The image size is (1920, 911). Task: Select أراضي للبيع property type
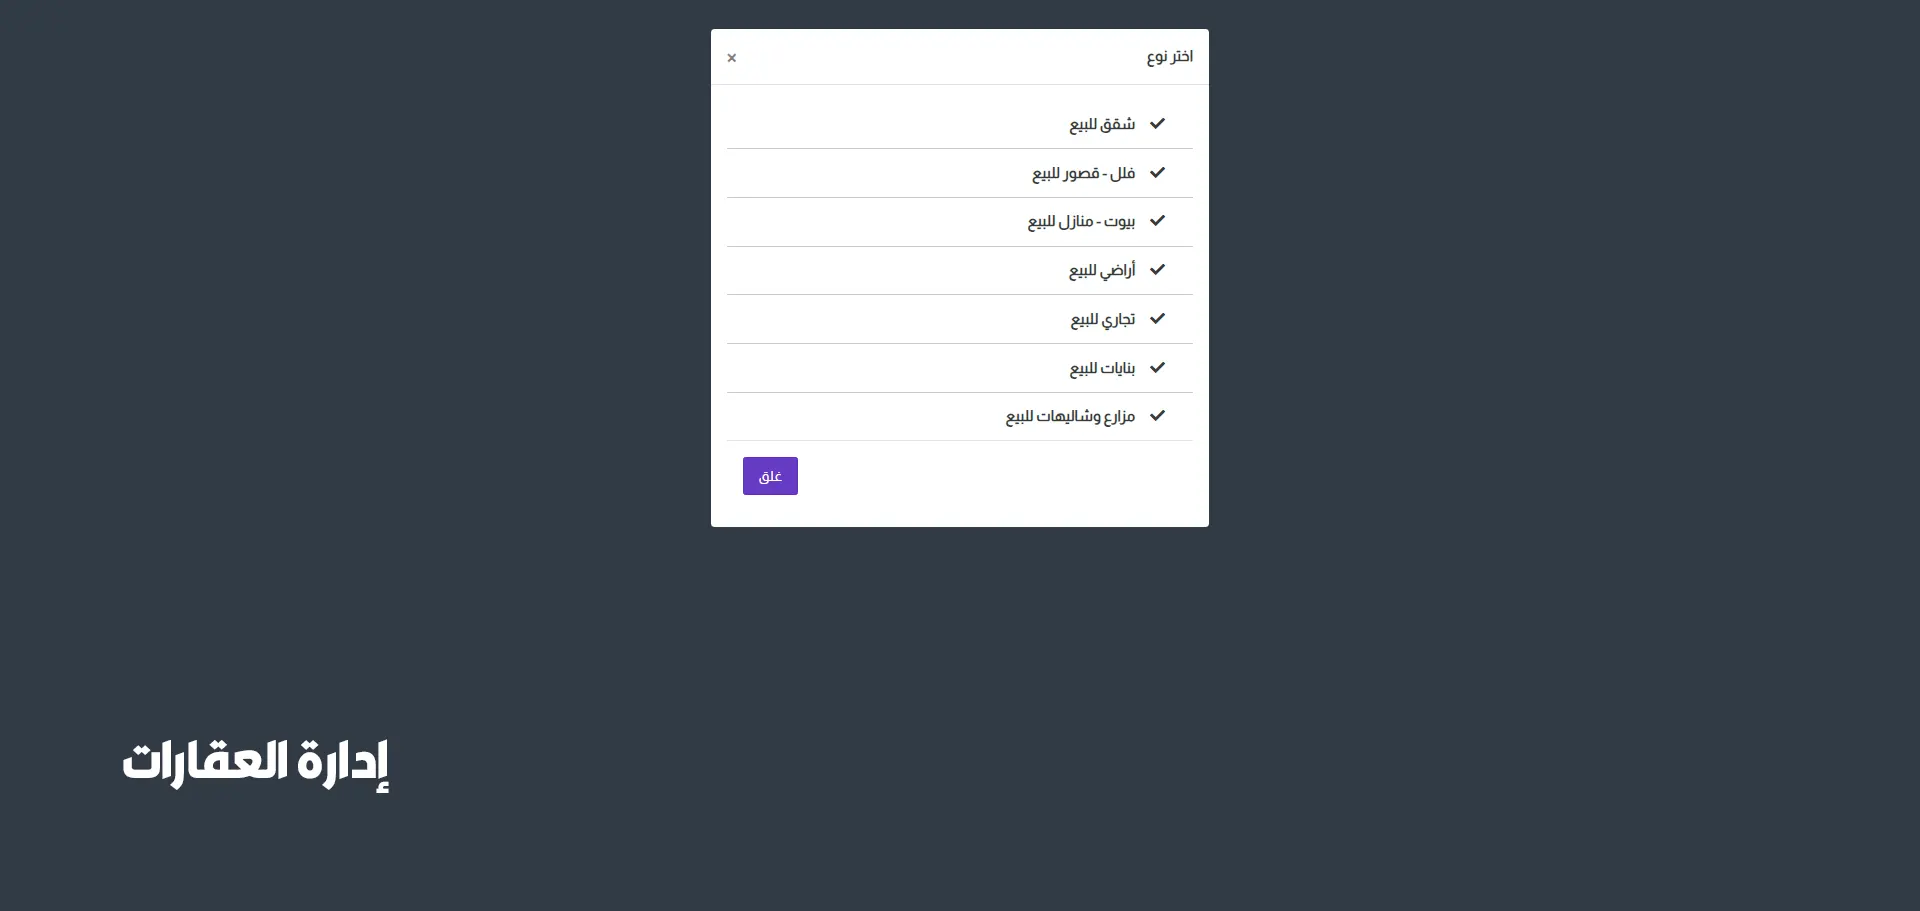pos(1101,270)
